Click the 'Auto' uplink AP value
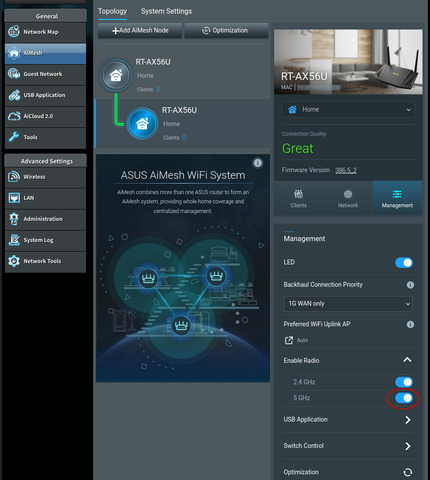The width and height of the screenshot is (430, 480). pyautogui.click(x=302, y=340)
